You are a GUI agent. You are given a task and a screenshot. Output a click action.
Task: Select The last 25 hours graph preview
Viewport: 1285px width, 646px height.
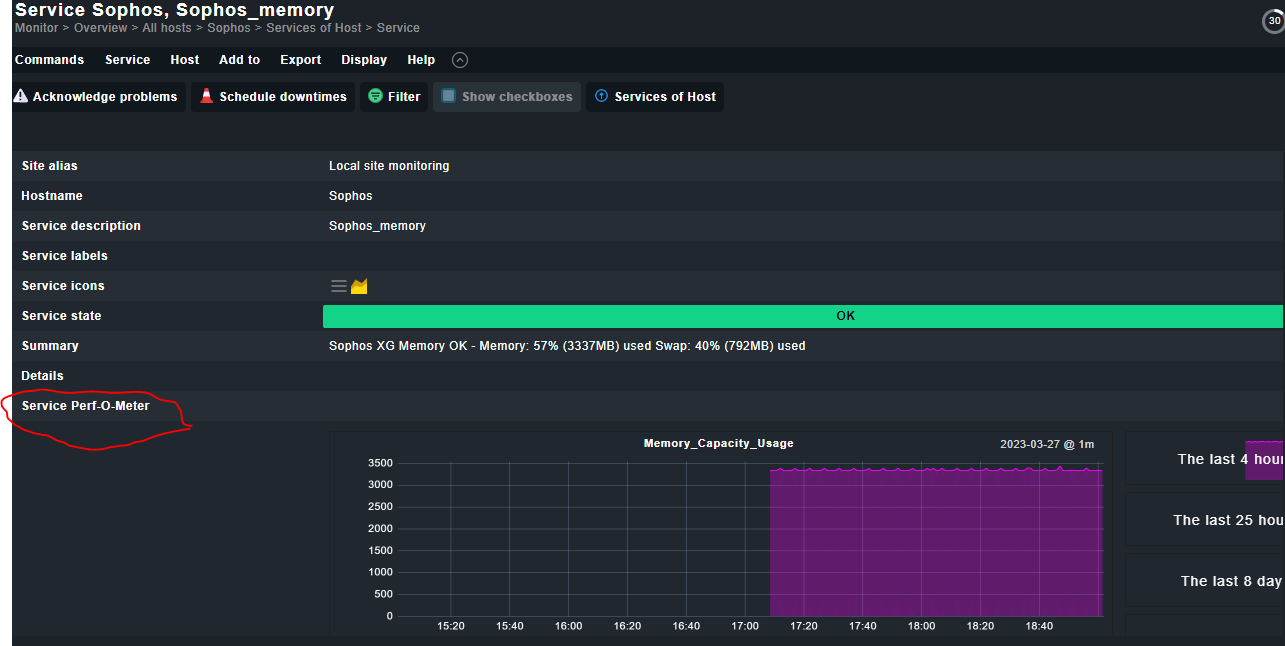1205,520
